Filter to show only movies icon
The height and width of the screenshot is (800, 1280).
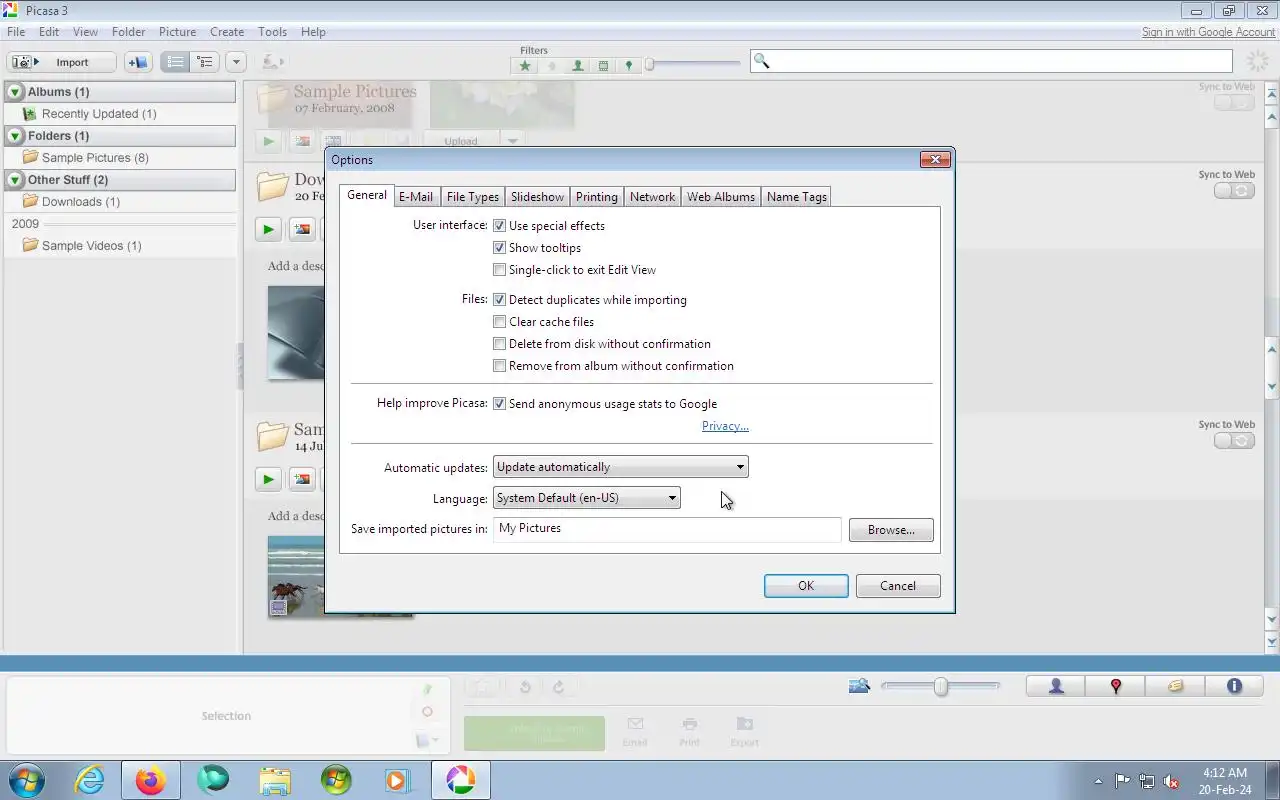[603, 65]
